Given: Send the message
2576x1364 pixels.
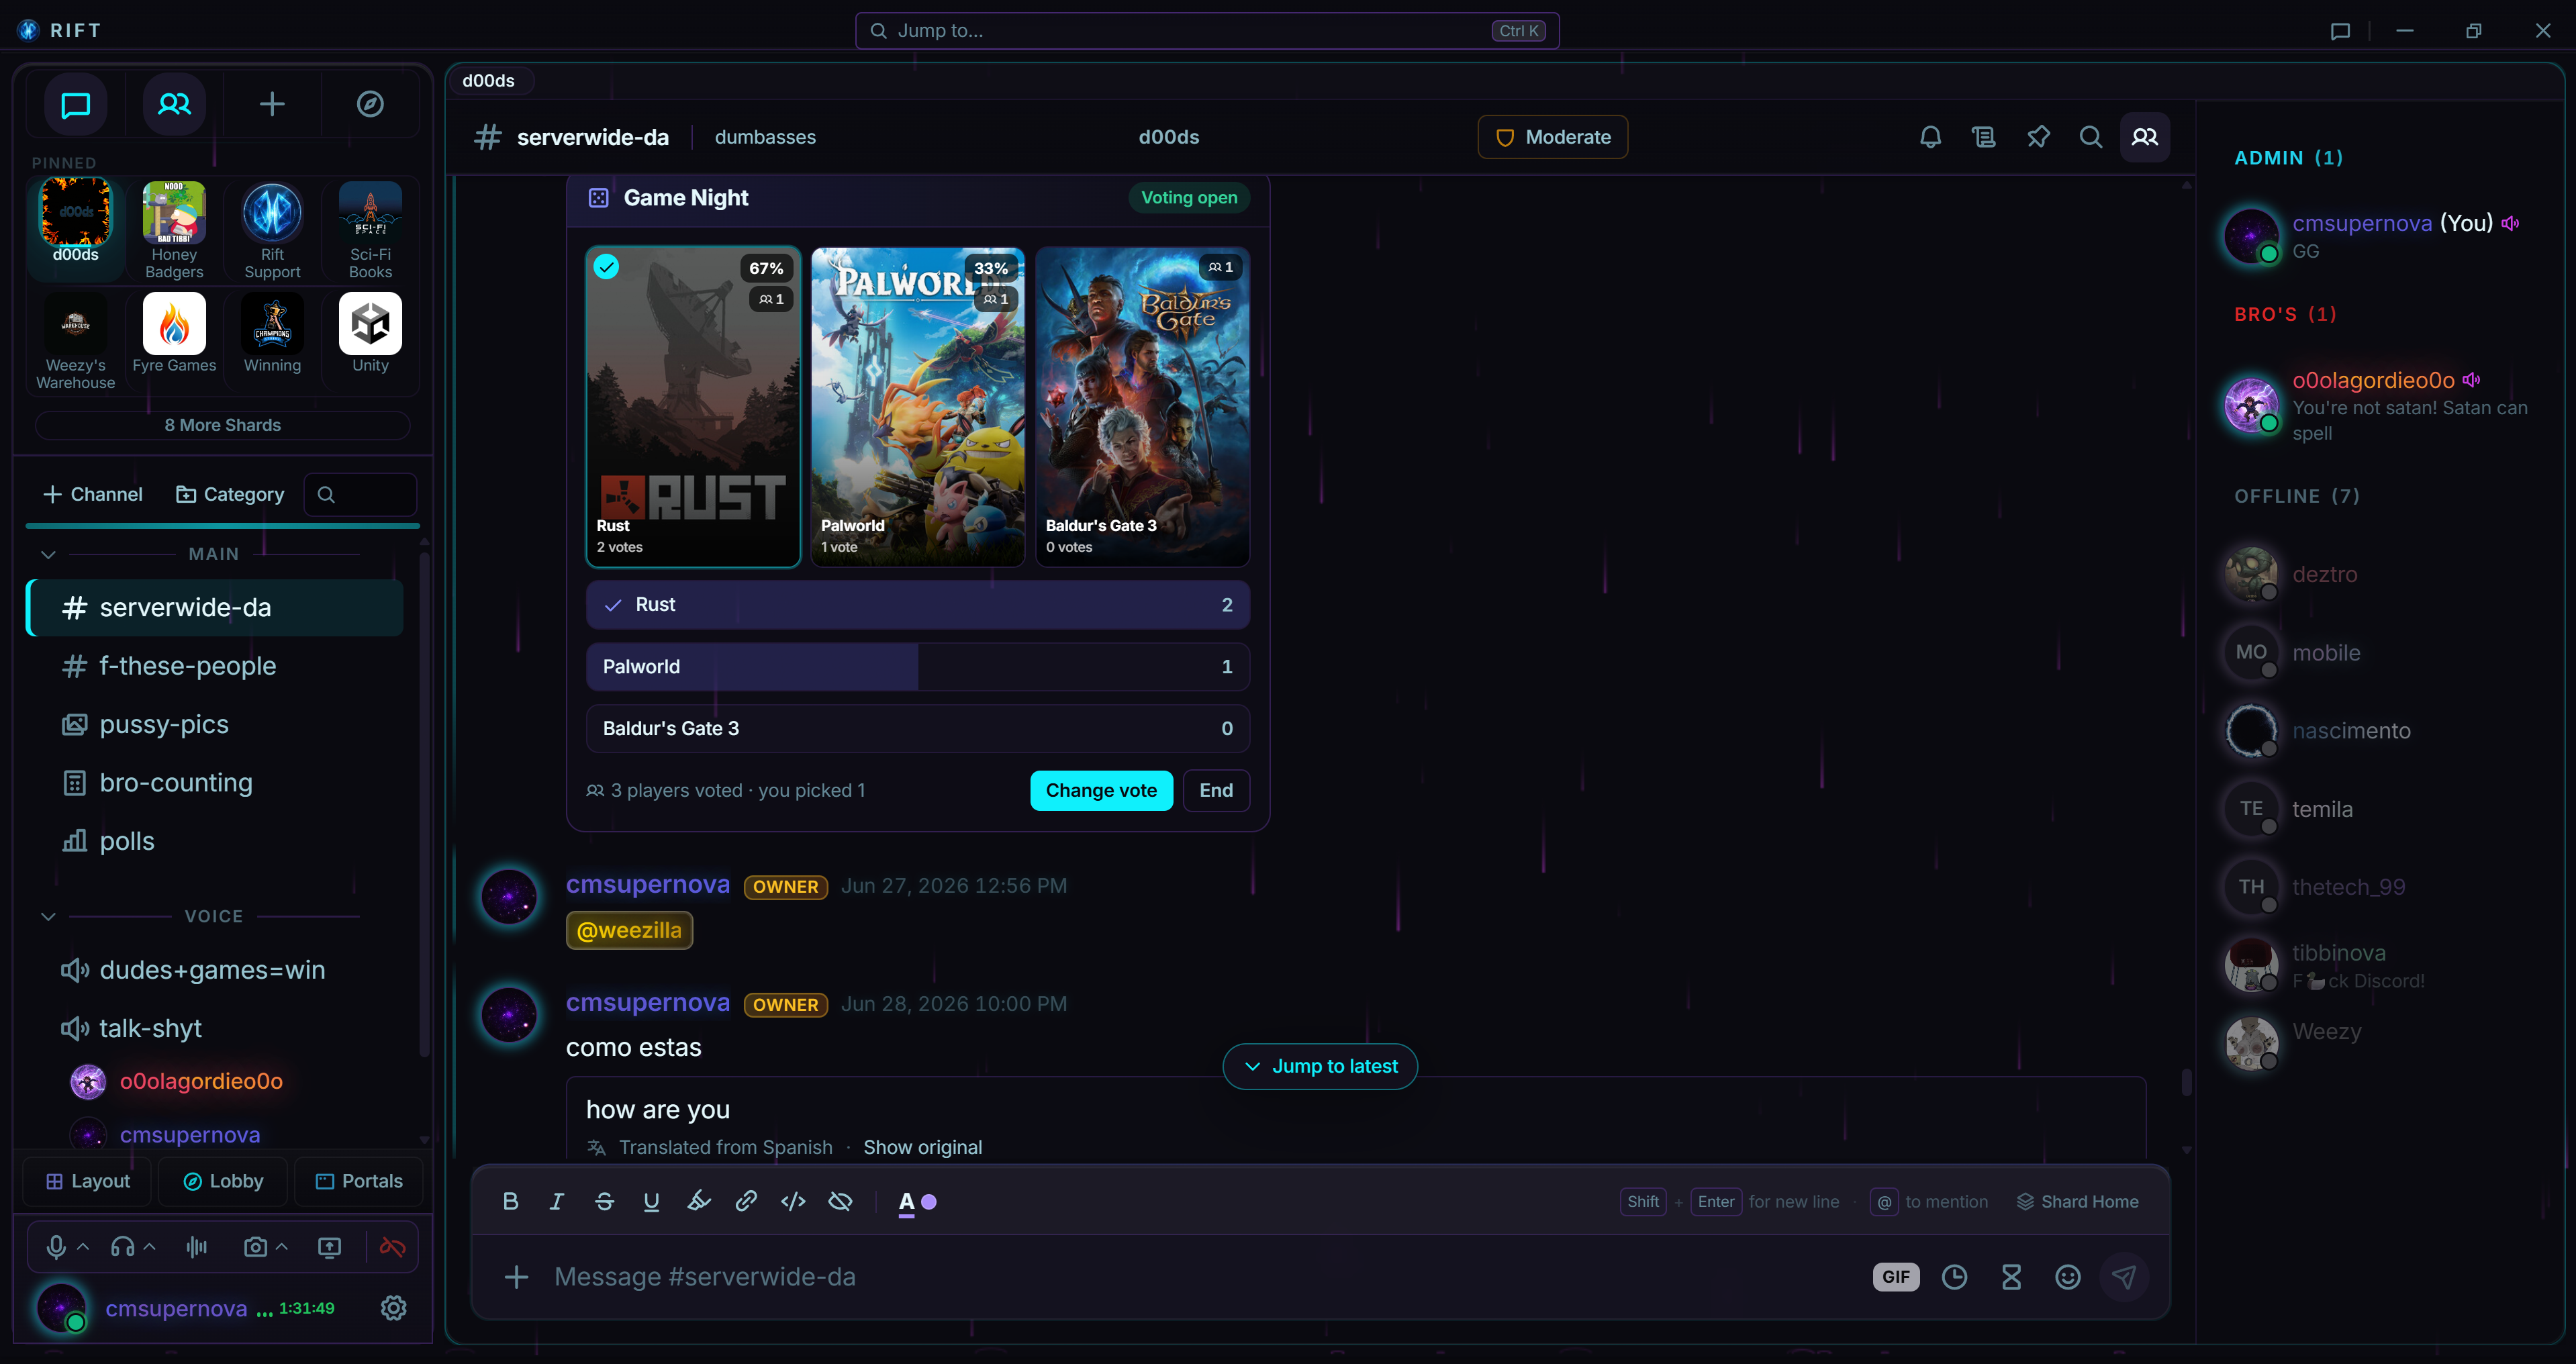Looking at the screenshot, I should (2124, 1276).
